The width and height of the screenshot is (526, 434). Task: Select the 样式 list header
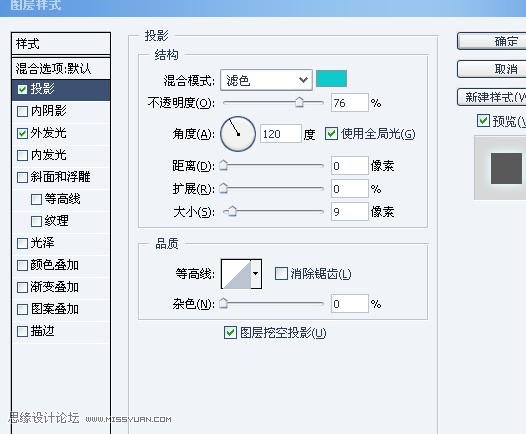[x=61, y=44]
